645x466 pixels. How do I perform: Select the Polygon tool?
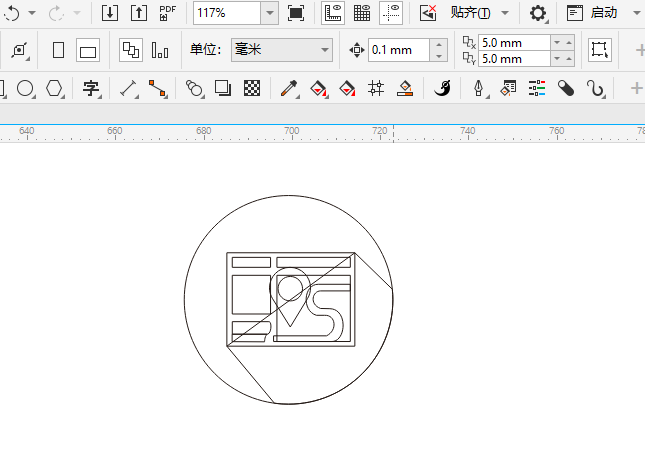tap(55, 89)
